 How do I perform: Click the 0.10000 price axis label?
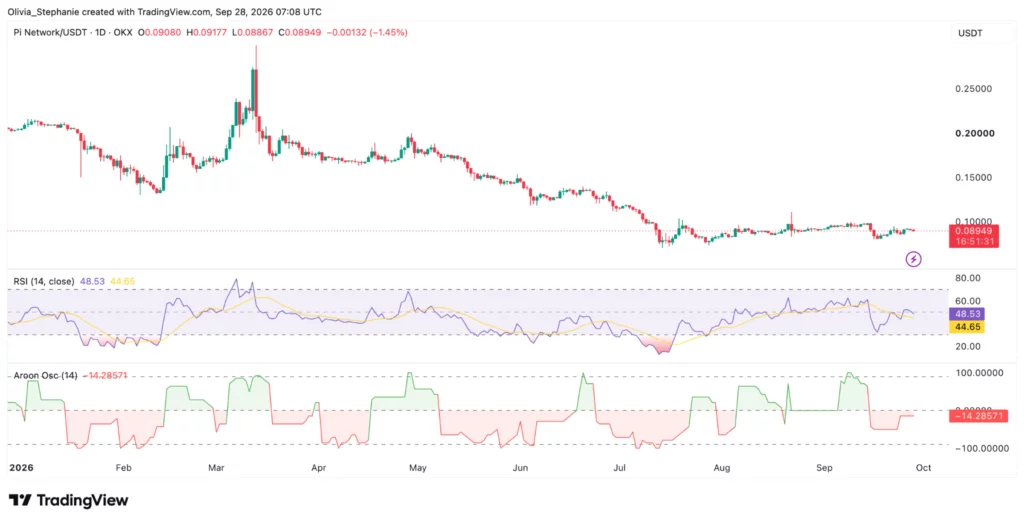tap(974, 222)
